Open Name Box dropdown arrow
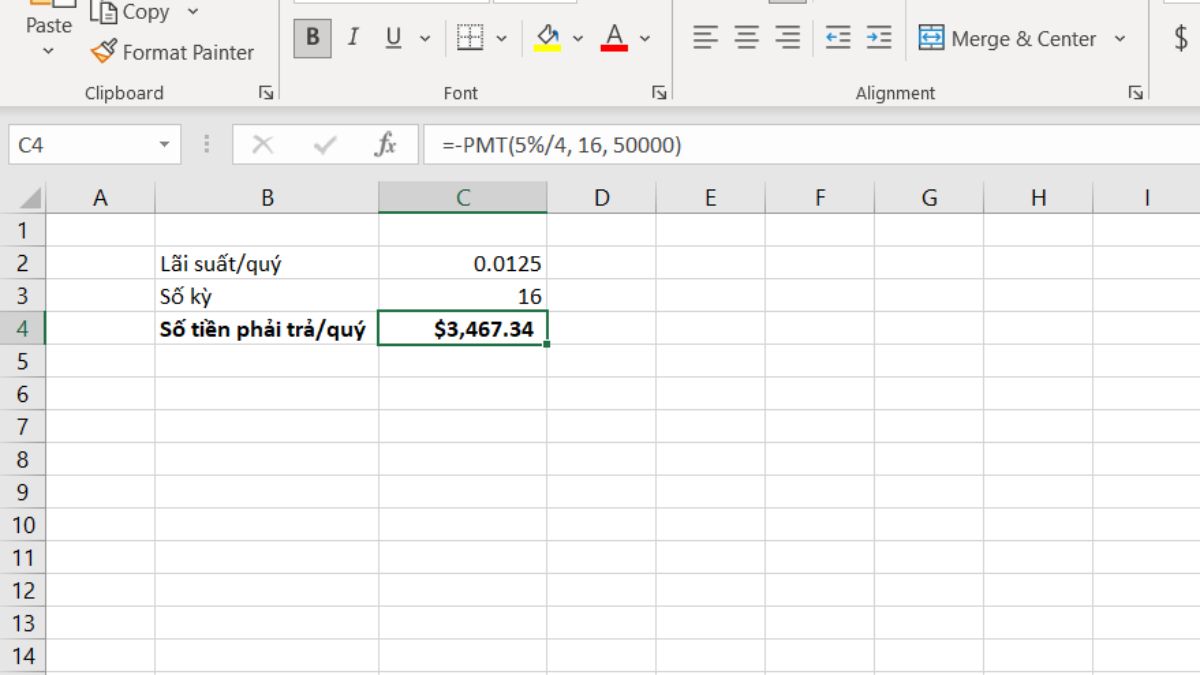Viewport: 1200px width, 675px height. pos(164,145)
